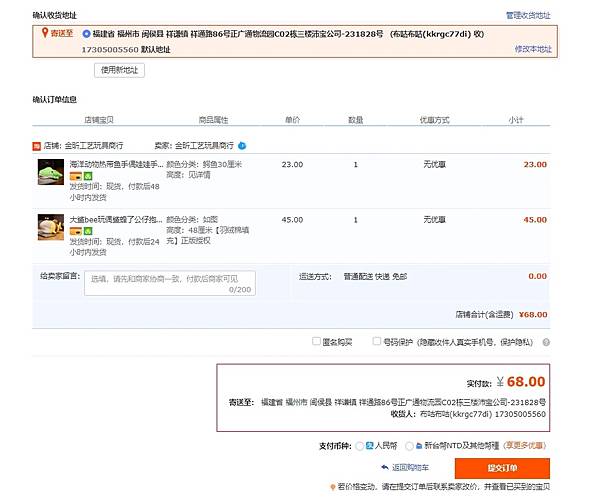
Task: Click the 68.00 actual payment amount
Action: [526, 382]
